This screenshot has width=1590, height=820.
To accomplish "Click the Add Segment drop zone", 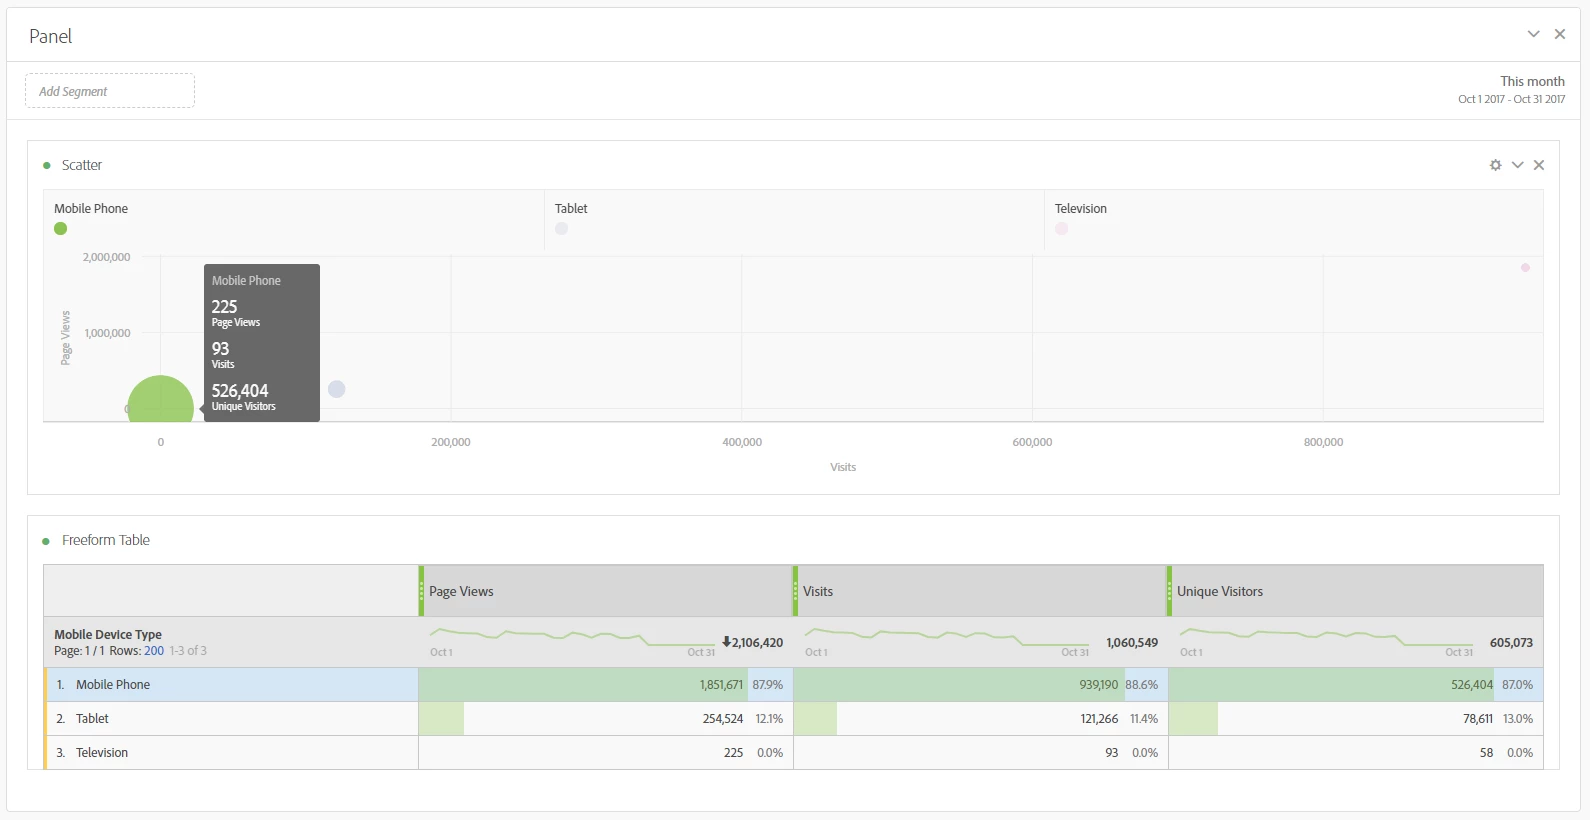I will [110, 91].
